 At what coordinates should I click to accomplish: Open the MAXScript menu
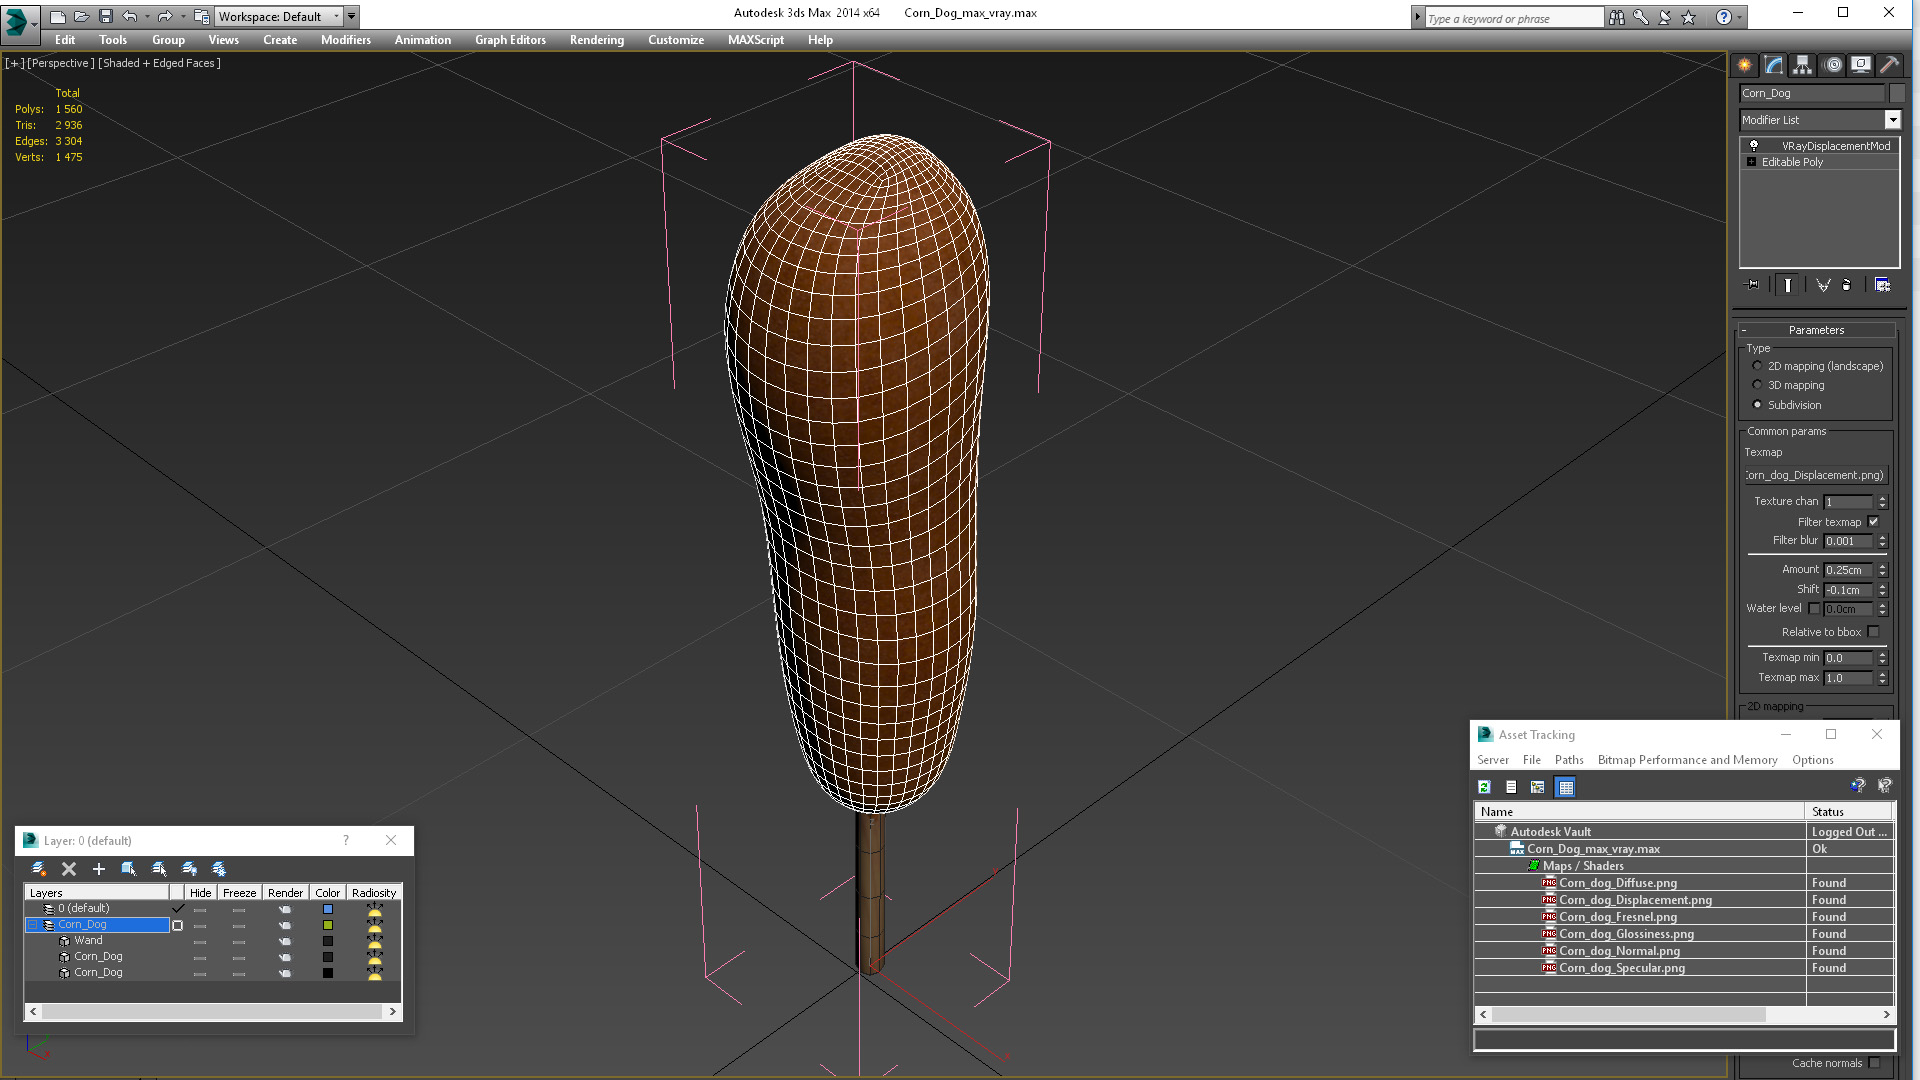pyautogui.click(x=756, y=40)
